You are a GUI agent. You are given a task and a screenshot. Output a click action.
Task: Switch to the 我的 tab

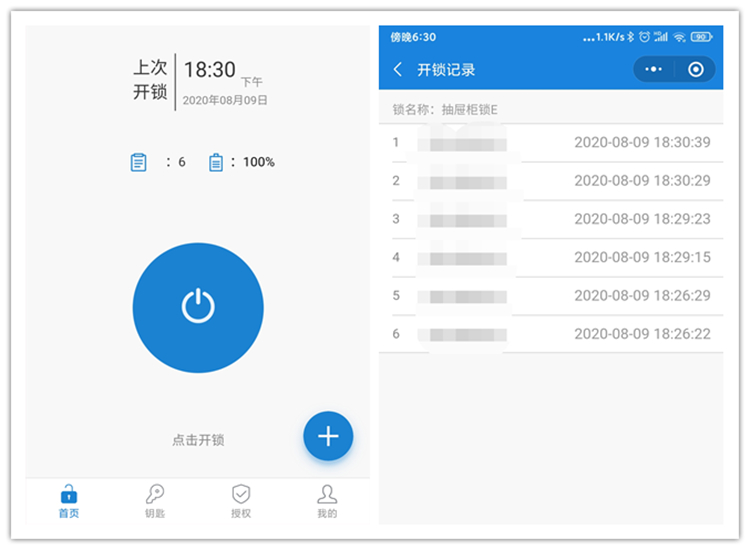(x=327, y=501)
